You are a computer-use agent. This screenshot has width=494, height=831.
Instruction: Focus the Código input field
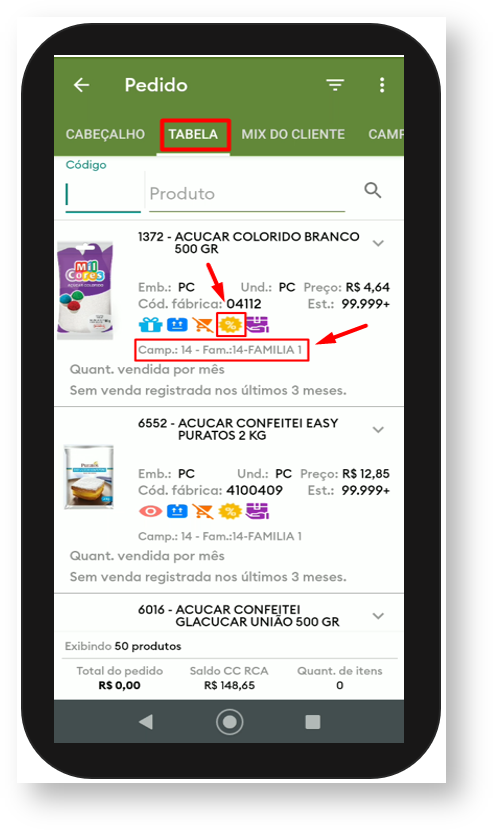(x=103, y=194)
